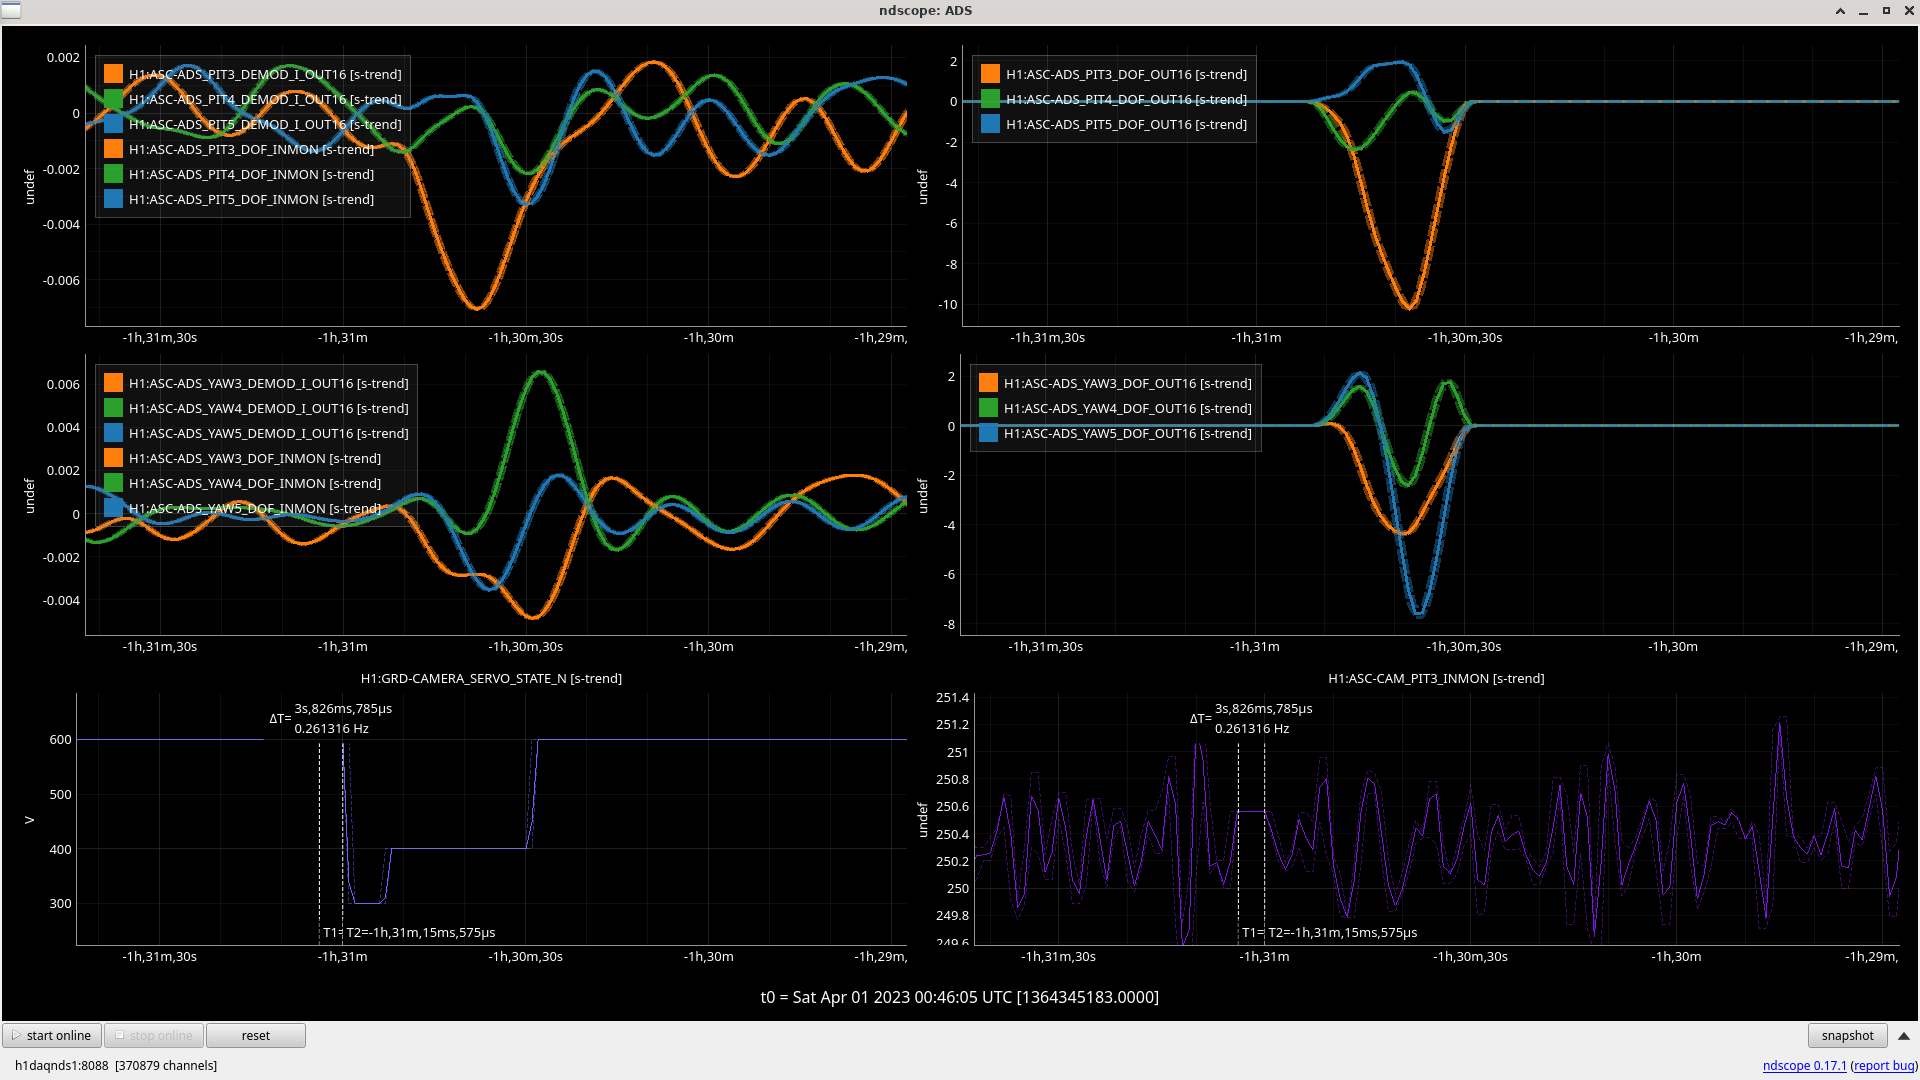The height and width of the screenshot is (1080, 1920).
Task: Click the t0 timestamp label
Action: 959,997
